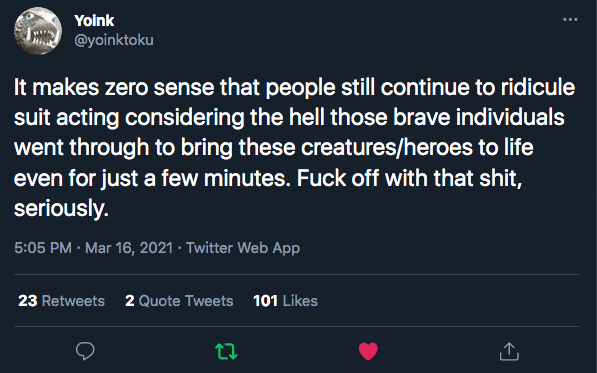This screenshot has height=373, width=597.
Task: Click the word 'seriously.' in tweet
Action: pos(61,208)
